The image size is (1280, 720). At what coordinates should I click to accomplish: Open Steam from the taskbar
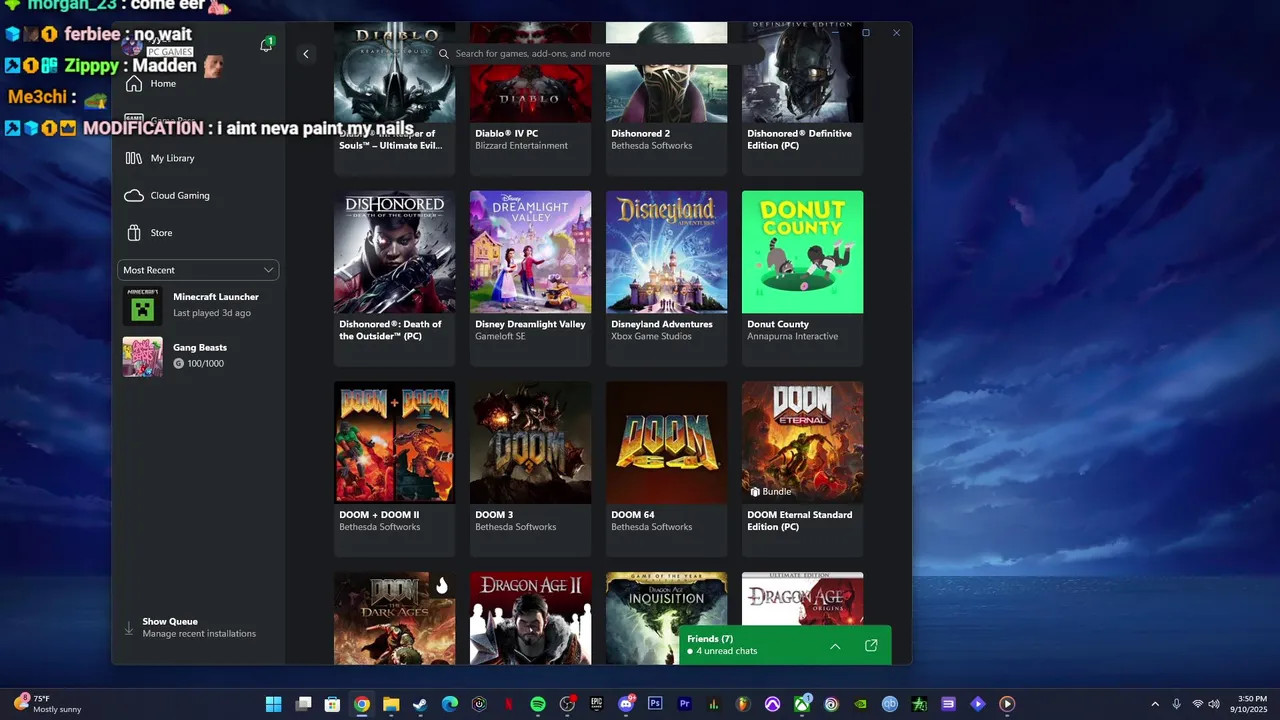[x=421, y=704]
